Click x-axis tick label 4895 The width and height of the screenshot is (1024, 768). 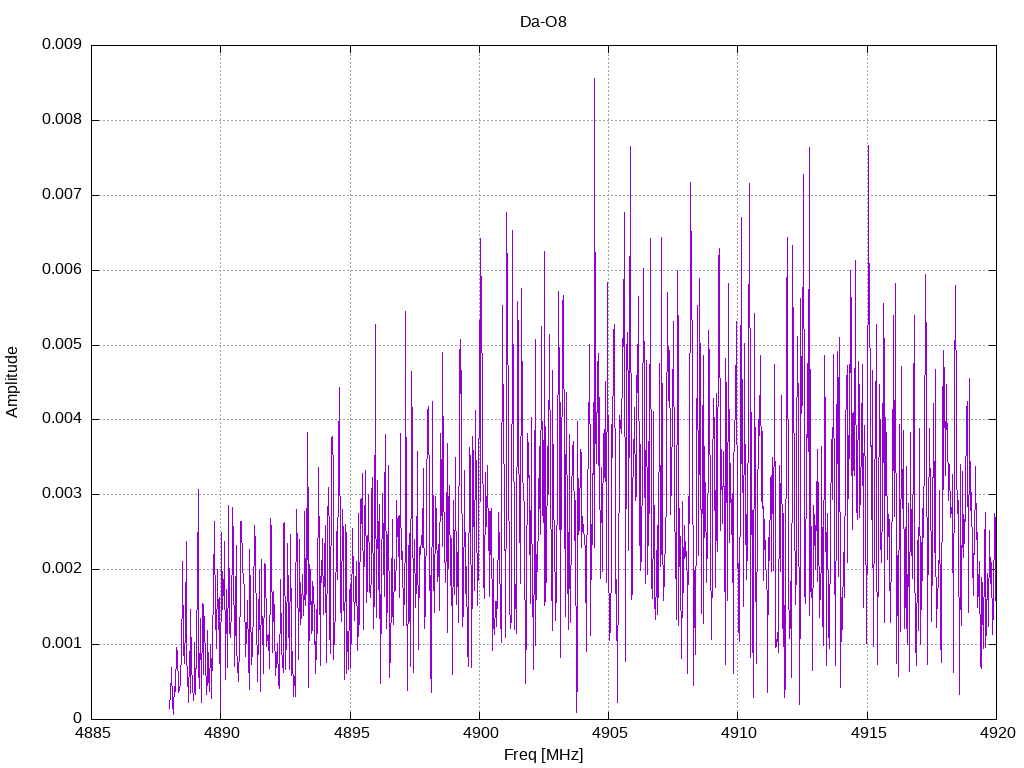(x=351, y=733)
